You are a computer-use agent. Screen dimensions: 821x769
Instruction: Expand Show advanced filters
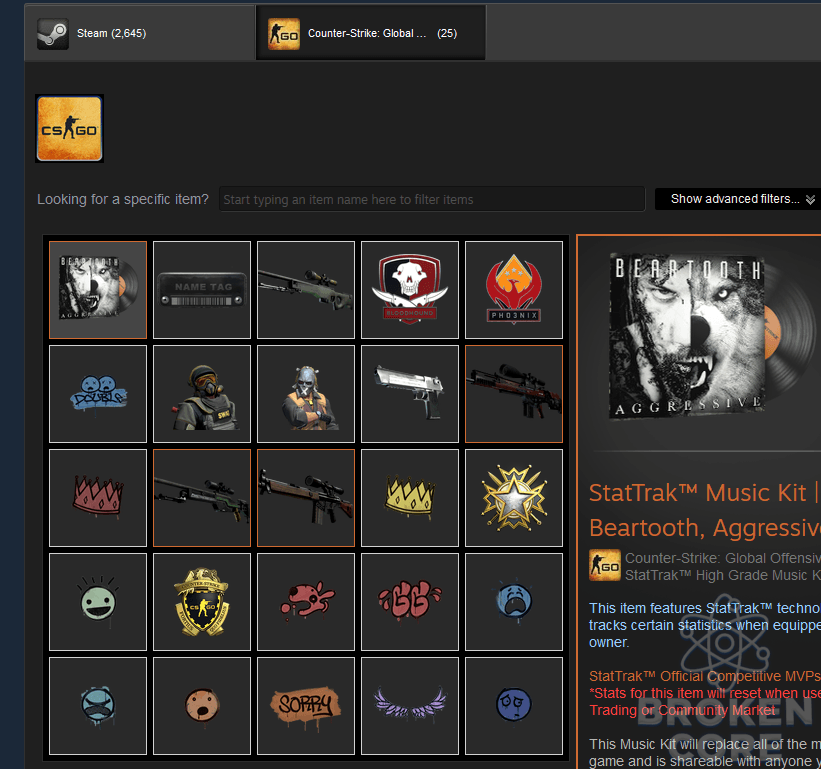740,199
